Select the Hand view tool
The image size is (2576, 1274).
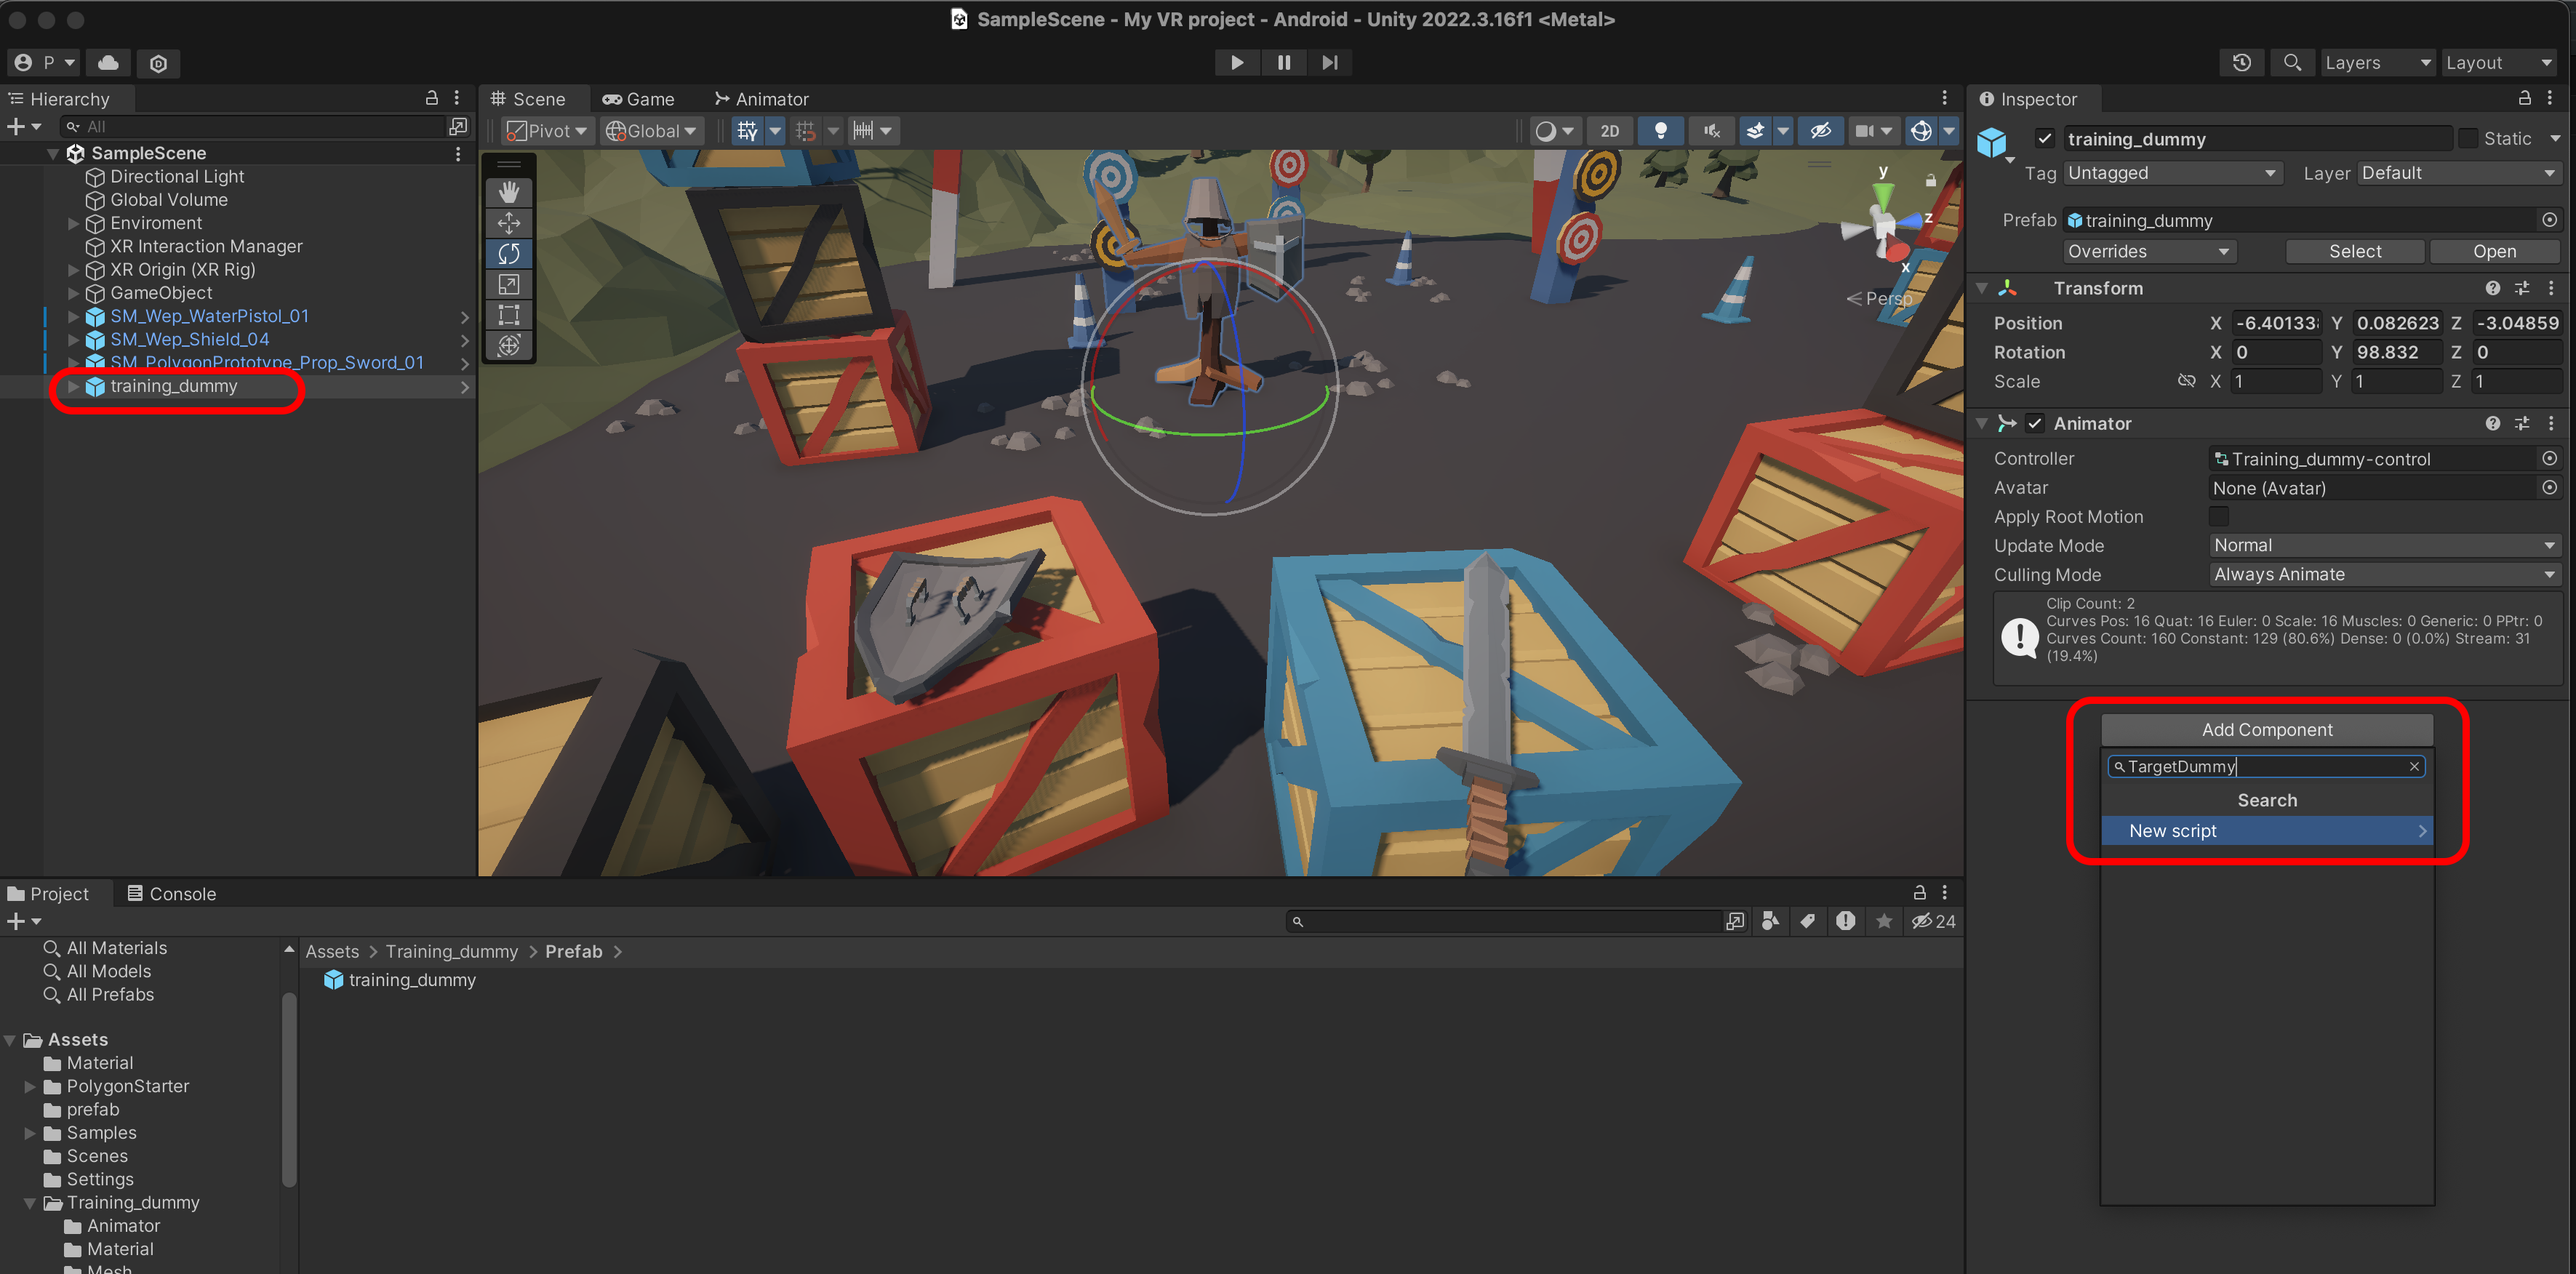[508, 192]
